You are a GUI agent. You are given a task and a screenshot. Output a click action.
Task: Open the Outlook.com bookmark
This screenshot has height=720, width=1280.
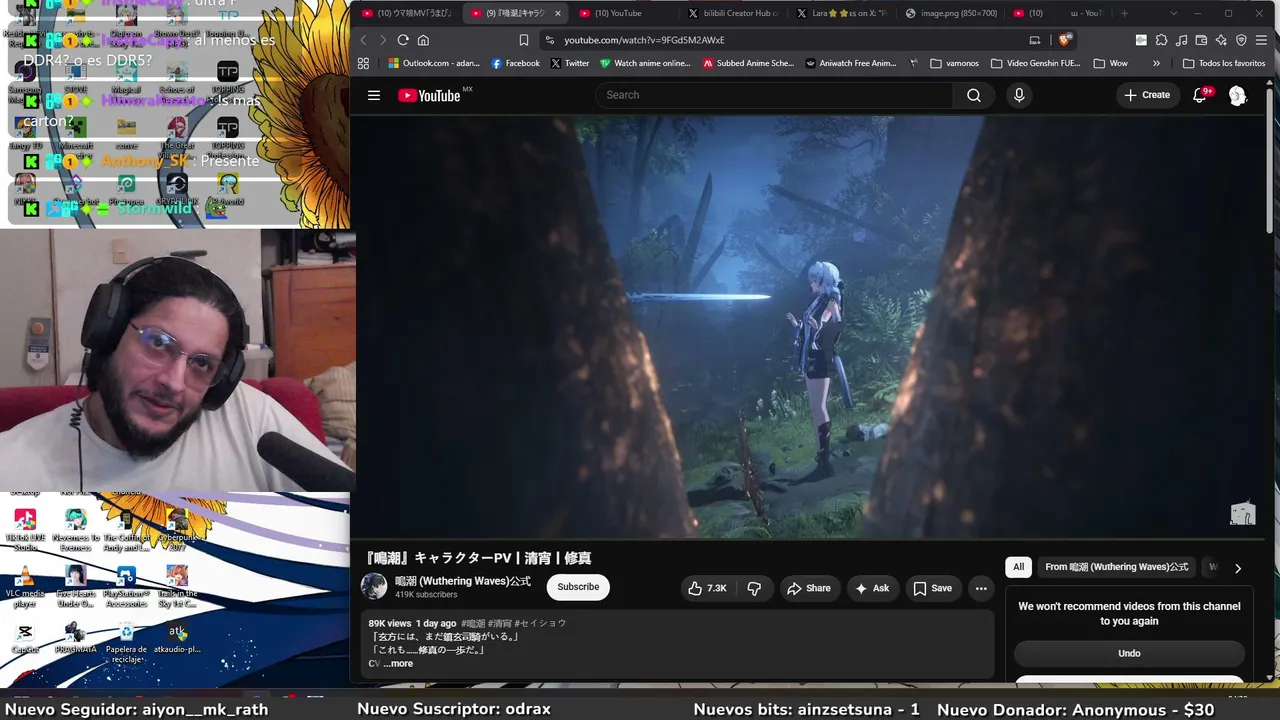tap(434, 63)
